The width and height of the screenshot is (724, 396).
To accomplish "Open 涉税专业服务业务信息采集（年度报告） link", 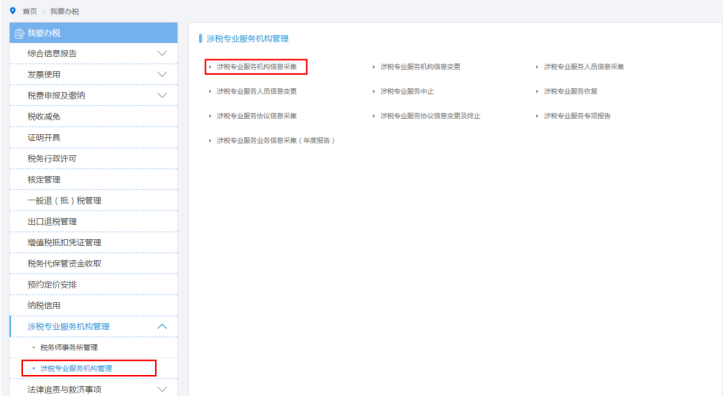I will pyautogui.click(x=276, y=140).
